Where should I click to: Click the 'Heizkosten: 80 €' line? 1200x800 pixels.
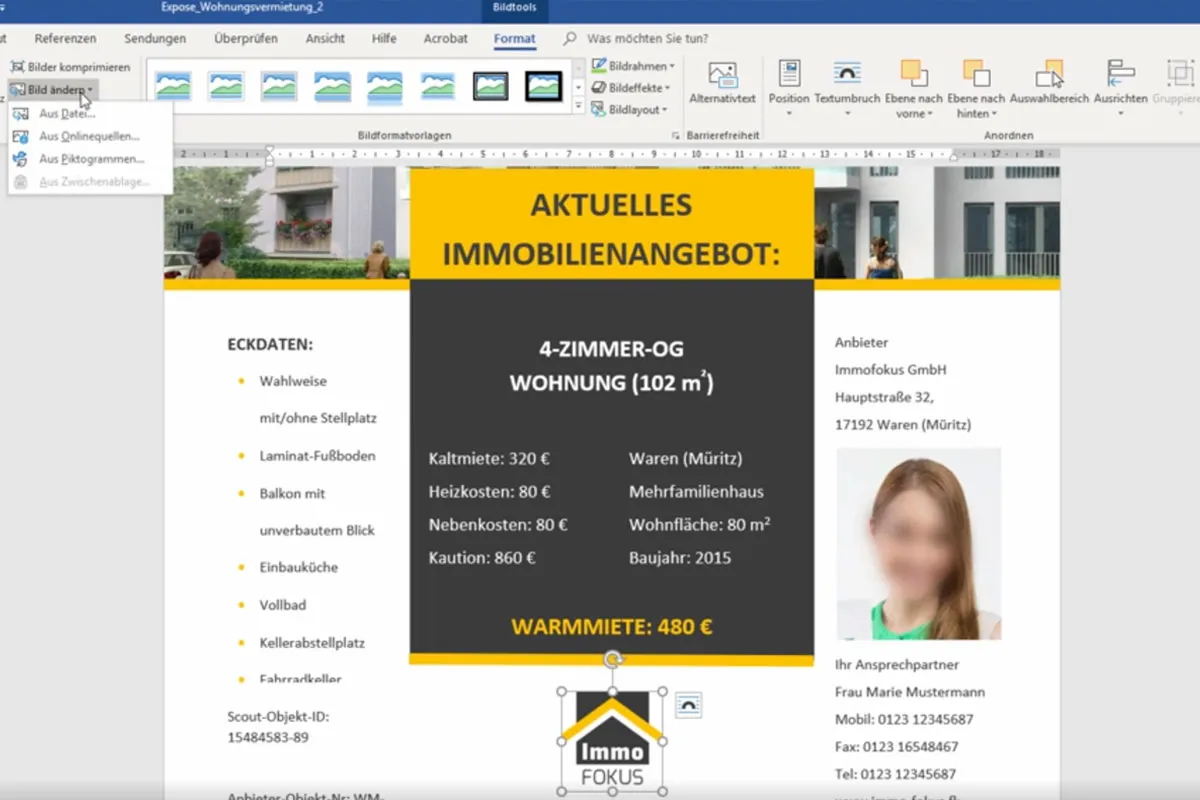pos(489,492)
